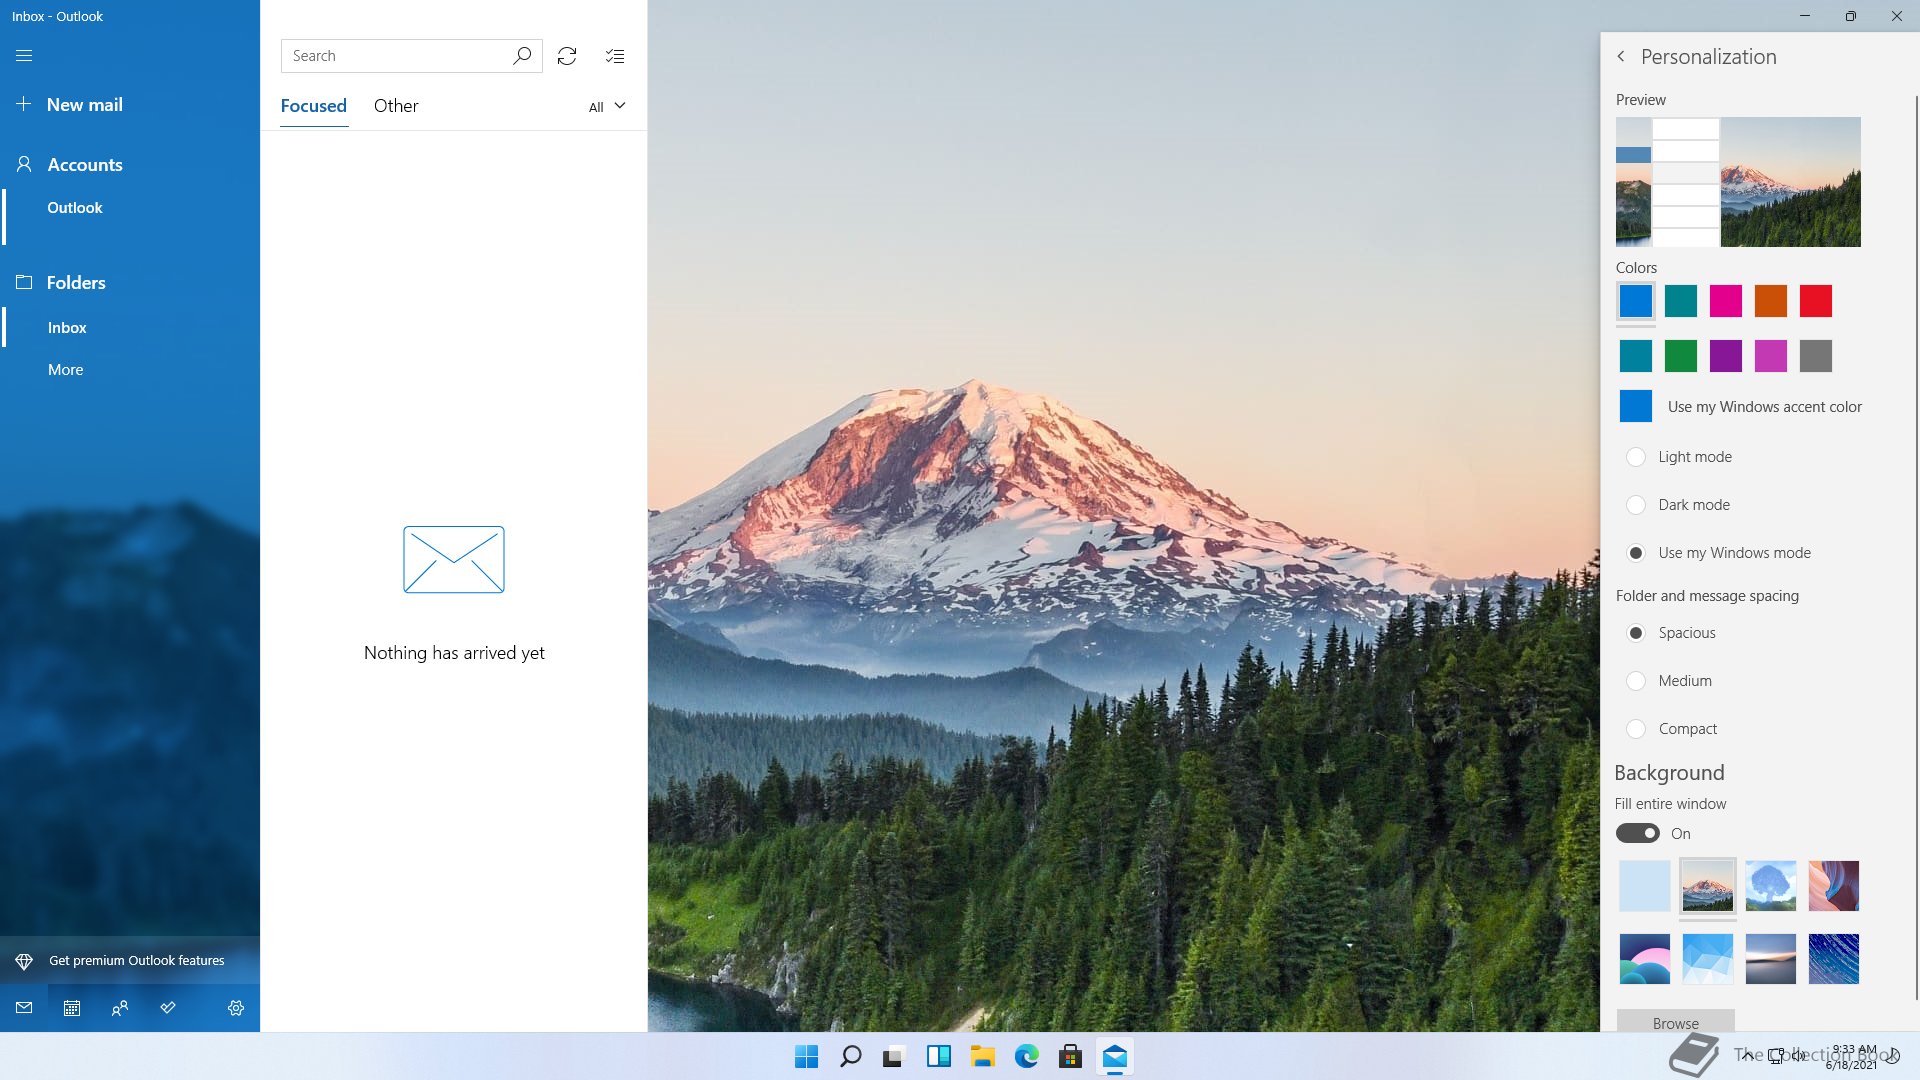Click the Mail app icon in the taskbar
The width and height of the screenshot is (1920, 1080).
point(1114,1056)
